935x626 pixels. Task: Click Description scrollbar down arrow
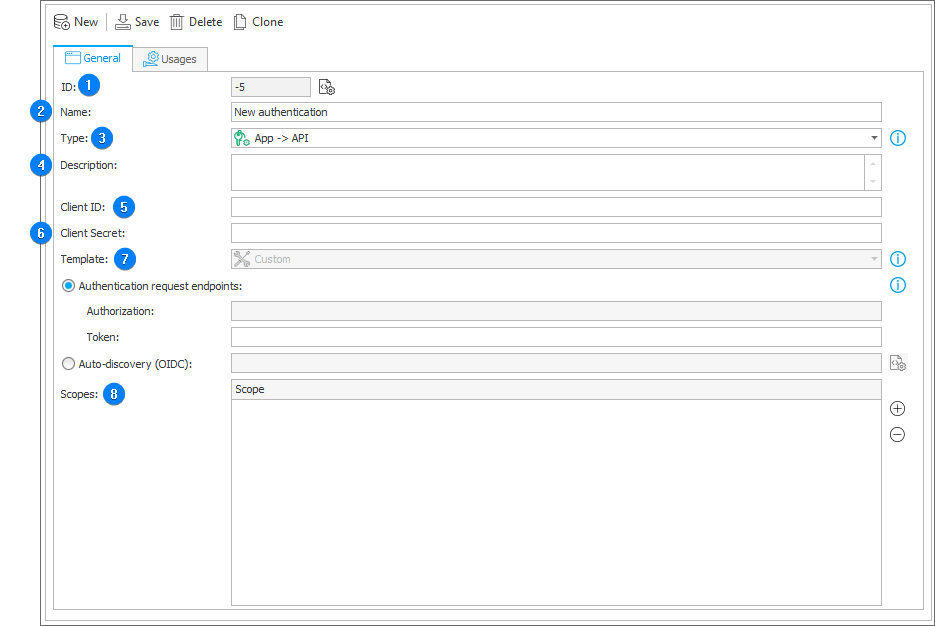click(x=873, y=181)
